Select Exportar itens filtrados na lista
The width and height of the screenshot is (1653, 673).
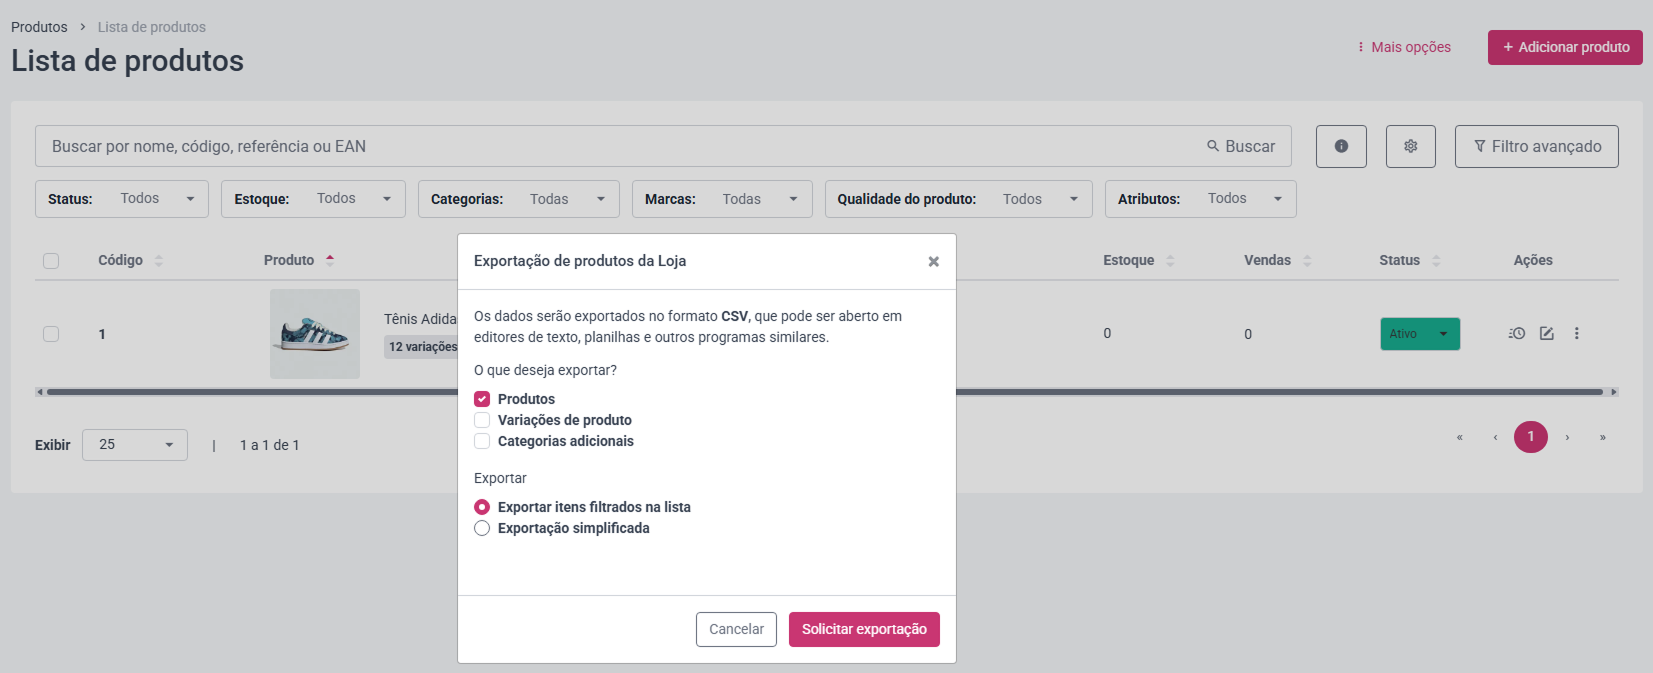tap(482, 507)
